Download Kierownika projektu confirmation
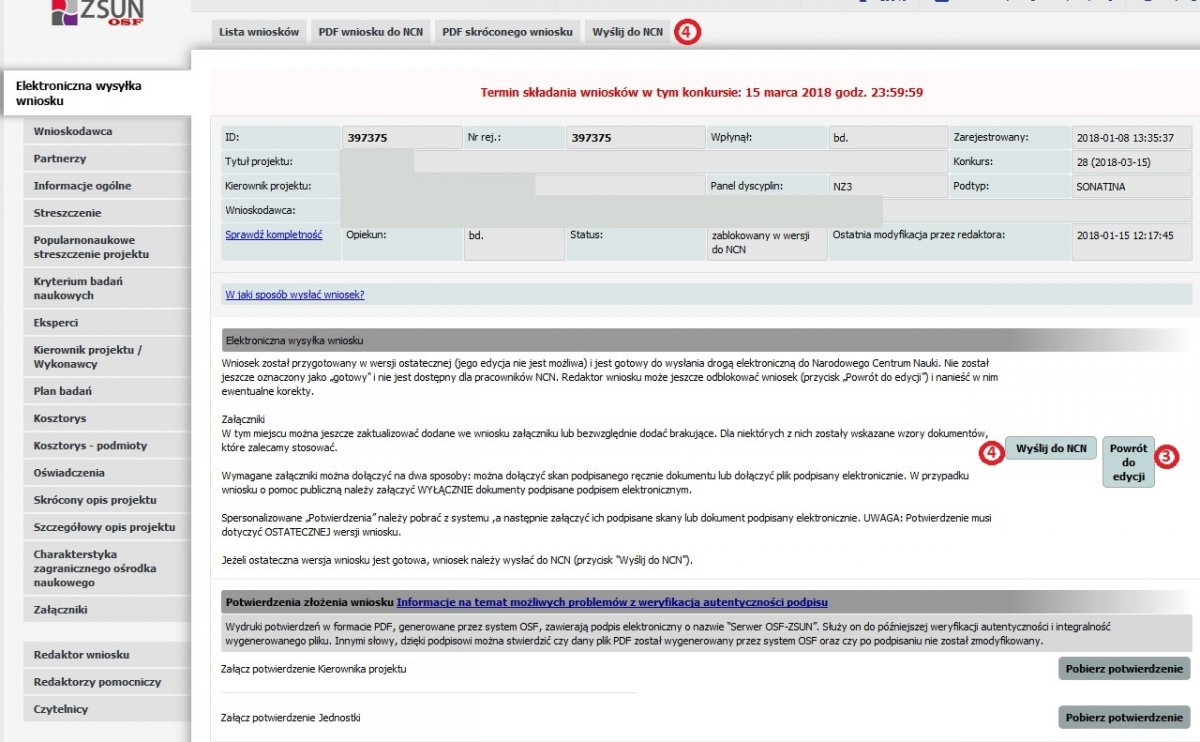Screen dimensions: 1200x742 click(x=1125, y=669)
